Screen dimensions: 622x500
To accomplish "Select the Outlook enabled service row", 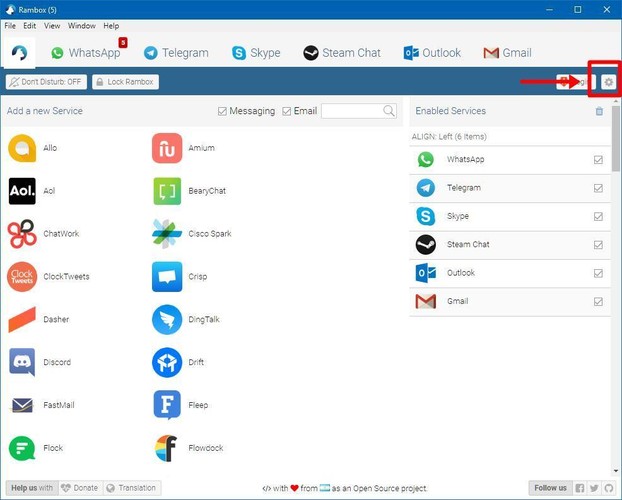I will (x=510, y=273).
